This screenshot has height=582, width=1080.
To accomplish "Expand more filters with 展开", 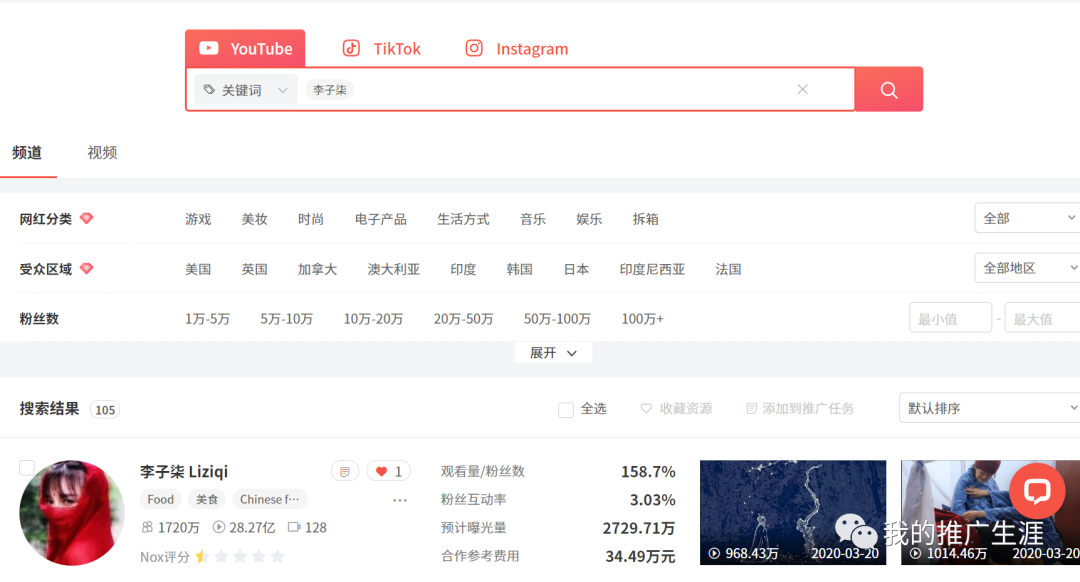I will point(553,353).
